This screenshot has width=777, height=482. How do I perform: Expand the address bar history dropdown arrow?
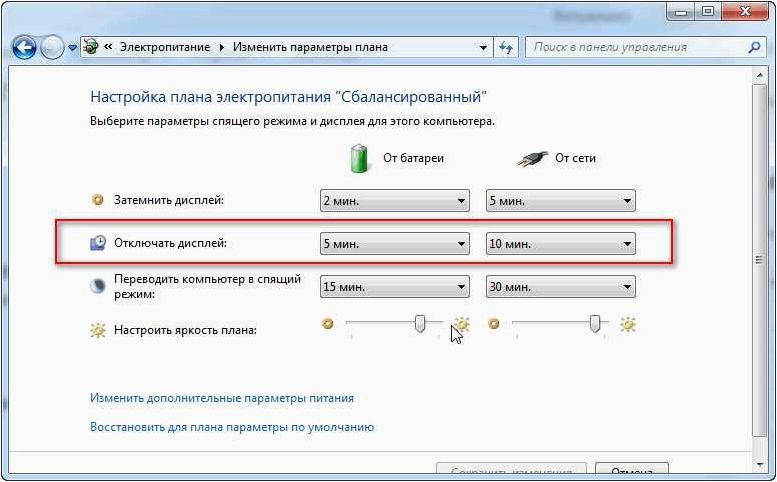483,48
